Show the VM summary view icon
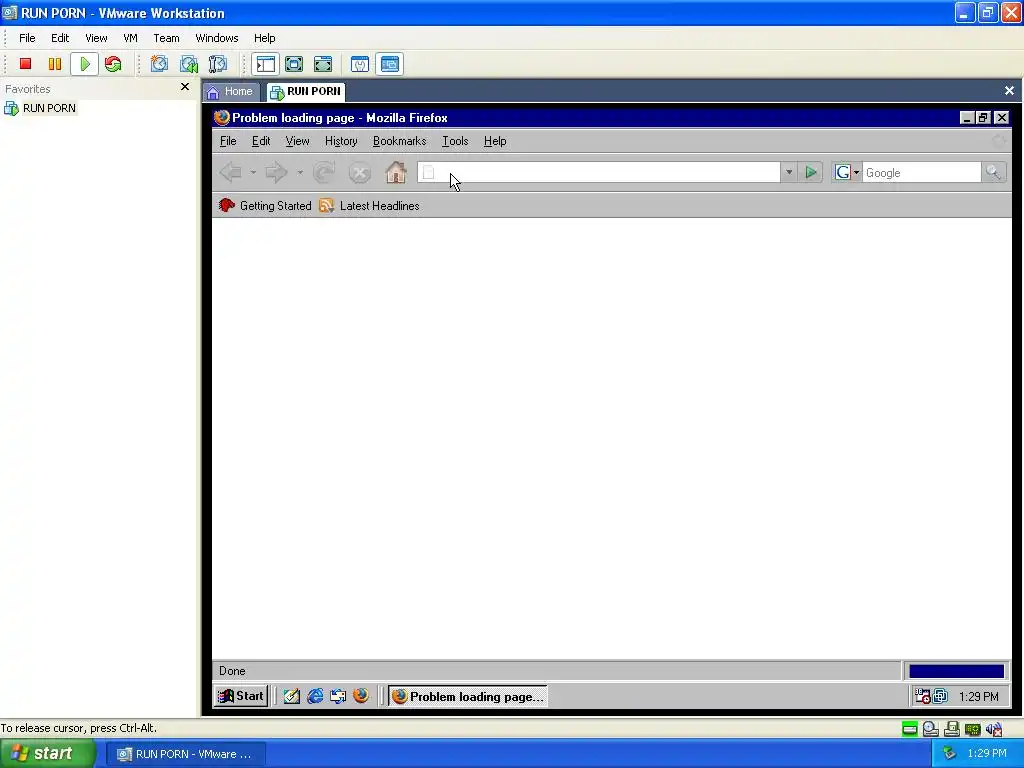The width and height of the screenshot is (1024, 768). click(360, 64)
